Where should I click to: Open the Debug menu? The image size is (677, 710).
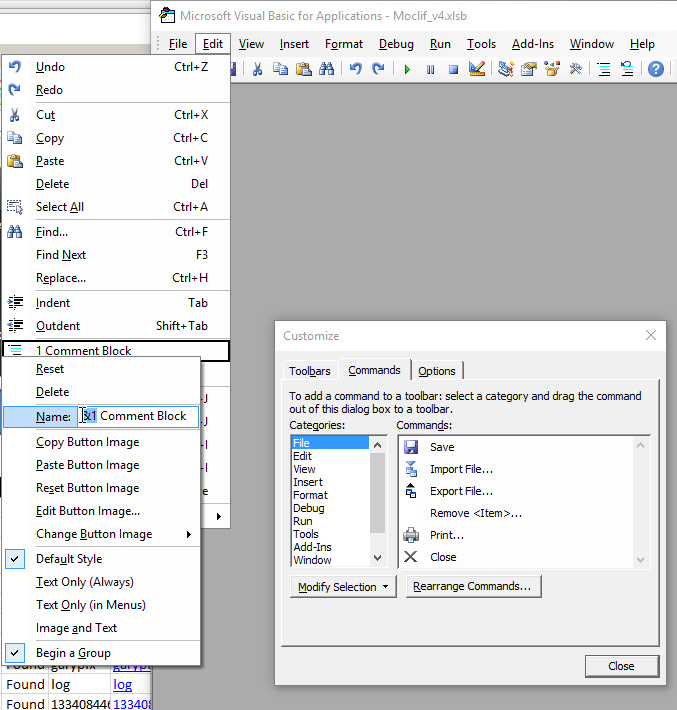pyautogui.click(x=396, y=44)
